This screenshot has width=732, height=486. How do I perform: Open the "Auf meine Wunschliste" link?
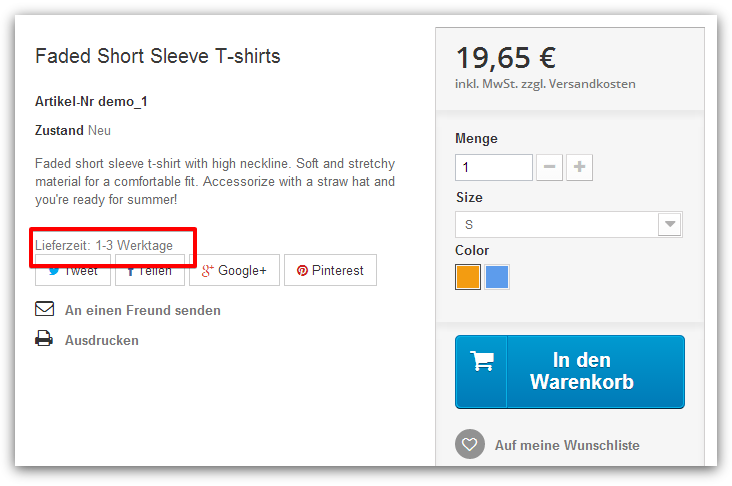click(567, 445)
